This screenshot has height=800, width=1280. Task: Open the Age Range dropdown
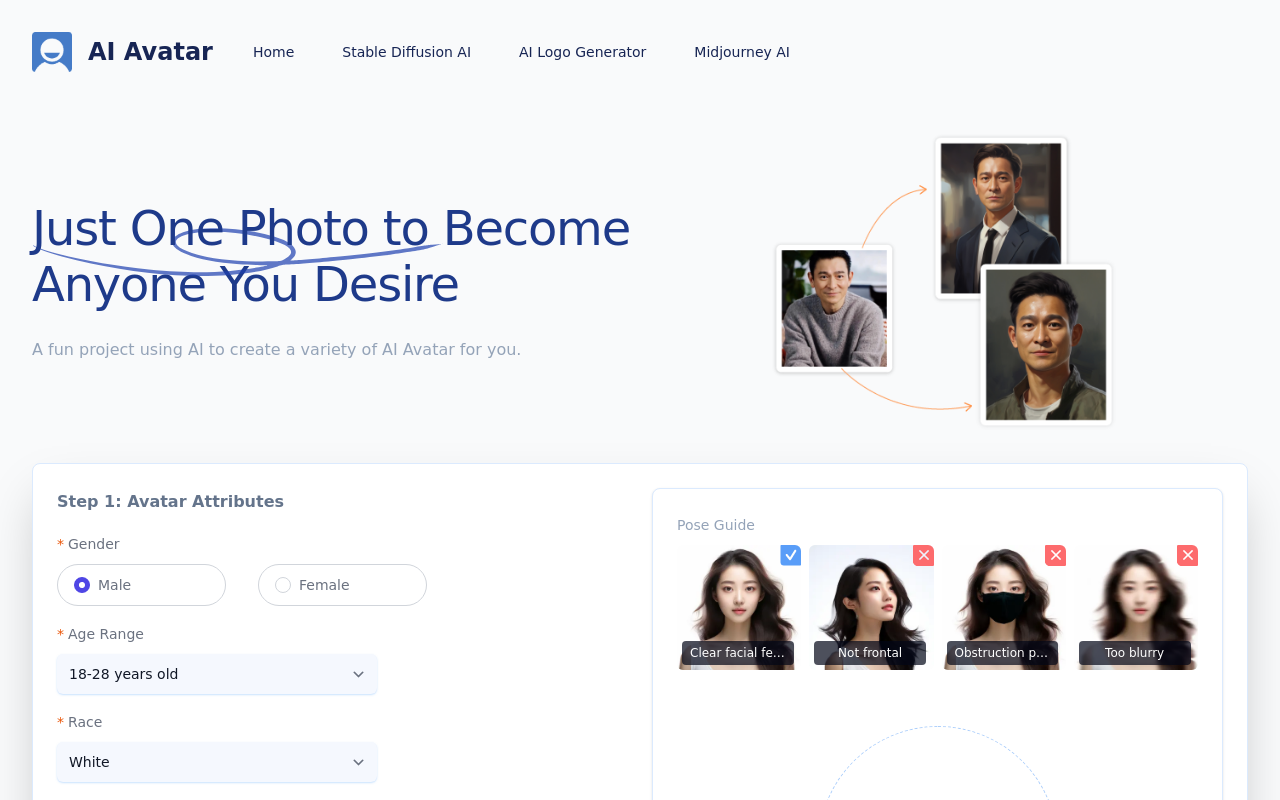point(217,674)
